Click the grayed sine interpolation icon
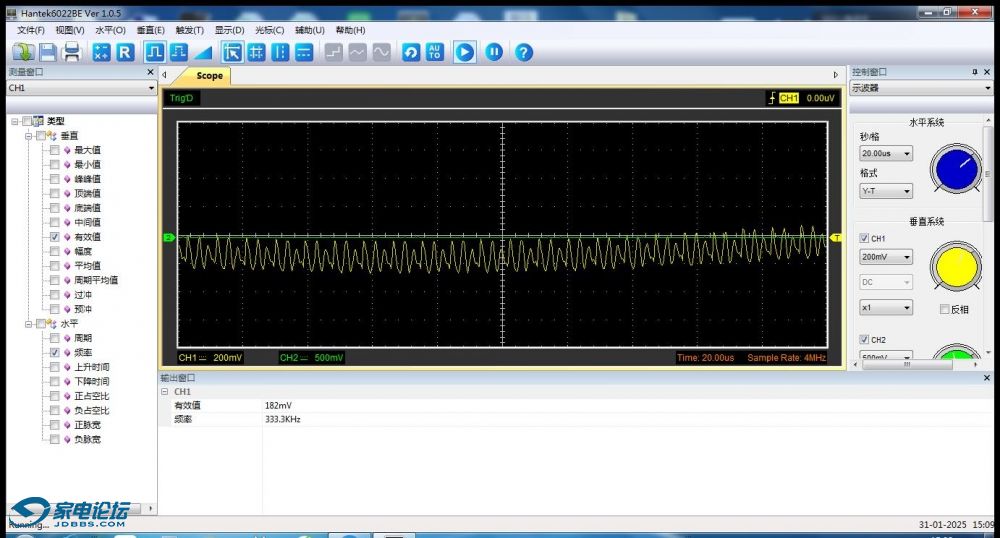The width and height of the screenshot is (1000, 538). [x=381, y=52]
